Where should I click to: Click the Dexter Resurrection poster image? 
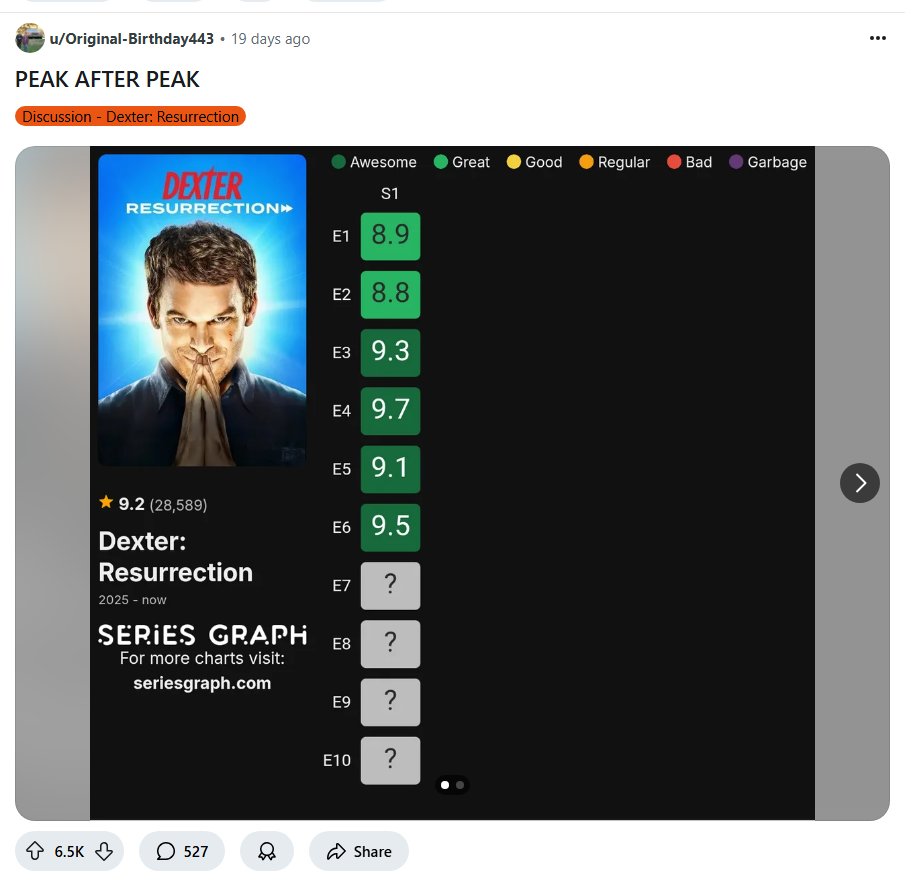(x=202, y=309)
